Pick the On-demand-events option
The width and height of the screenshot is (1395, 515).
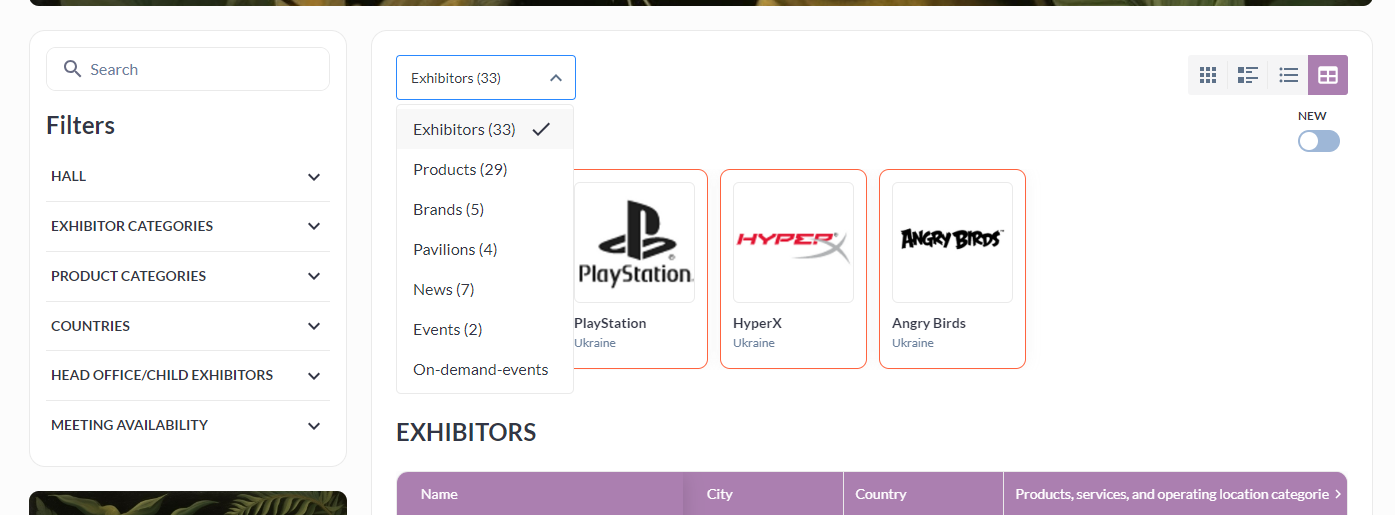[x=480, y=370]
